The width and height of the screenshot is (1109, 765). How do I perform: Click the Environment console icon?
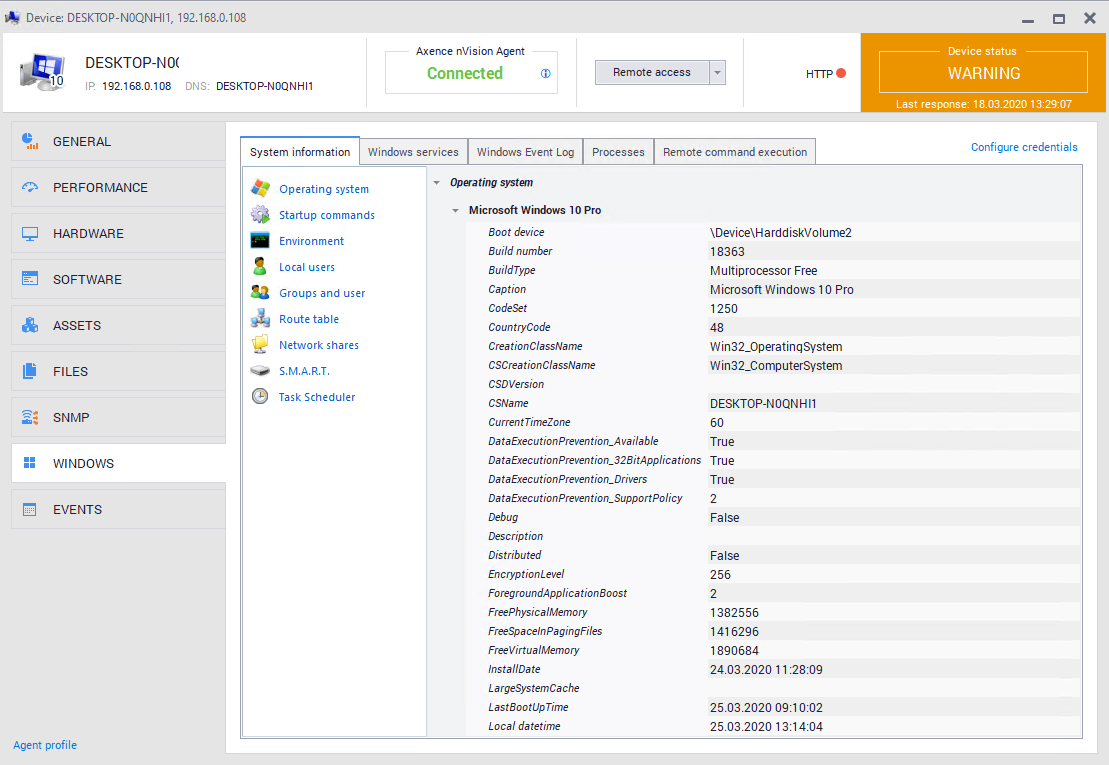pyautogui.click(x=260, y=240)
